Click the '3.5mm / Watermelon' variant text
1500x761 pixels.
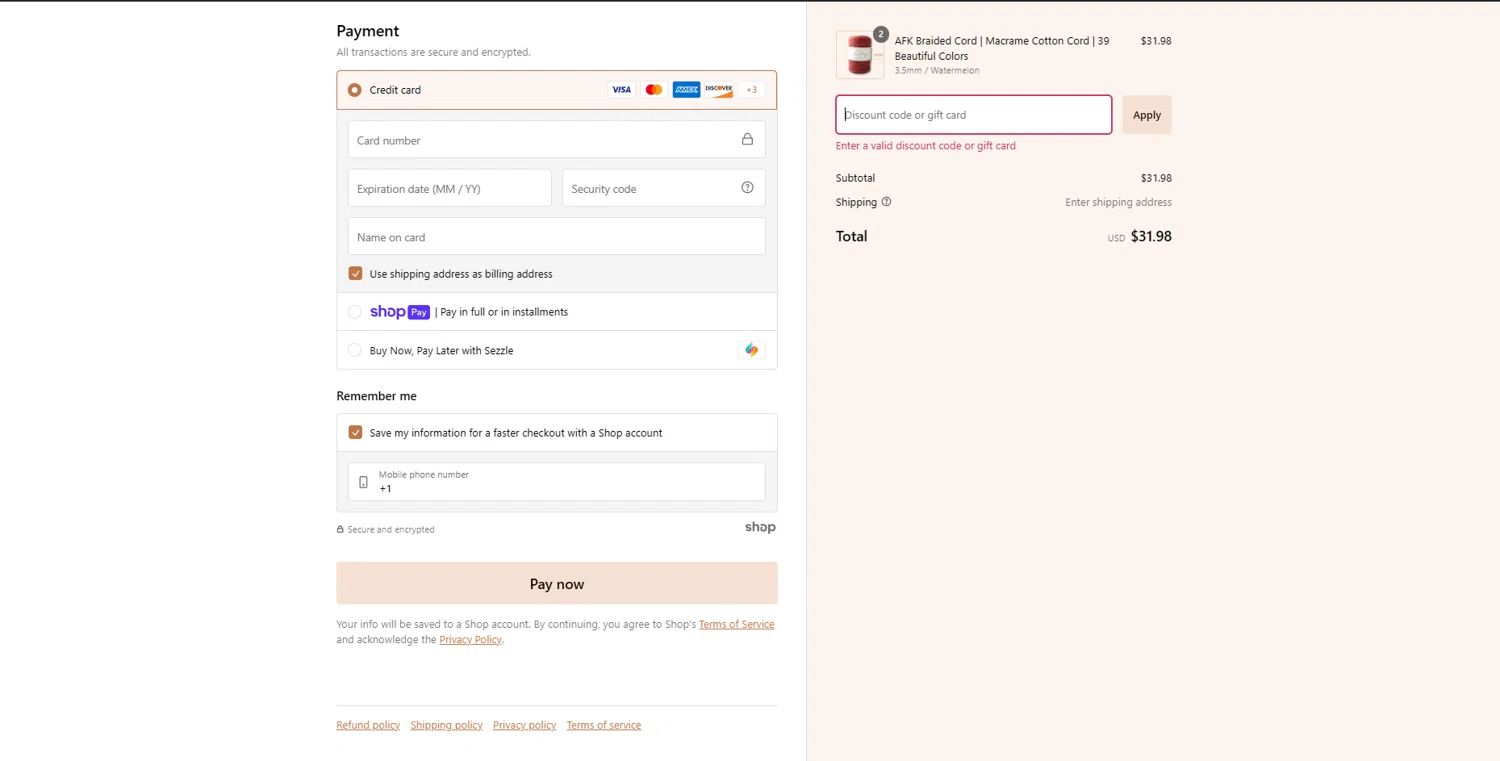point(937,71)
